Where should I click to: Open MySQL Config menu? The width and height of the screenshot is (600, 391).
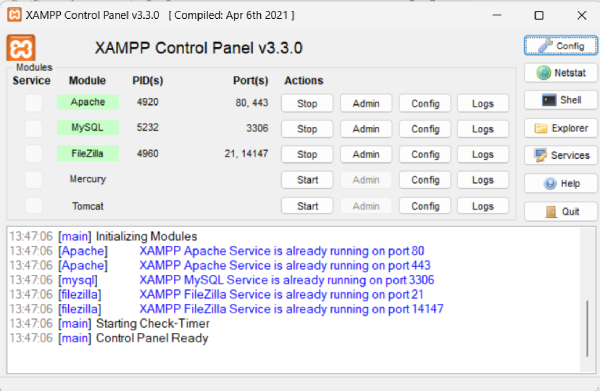(x=425, y=129)
